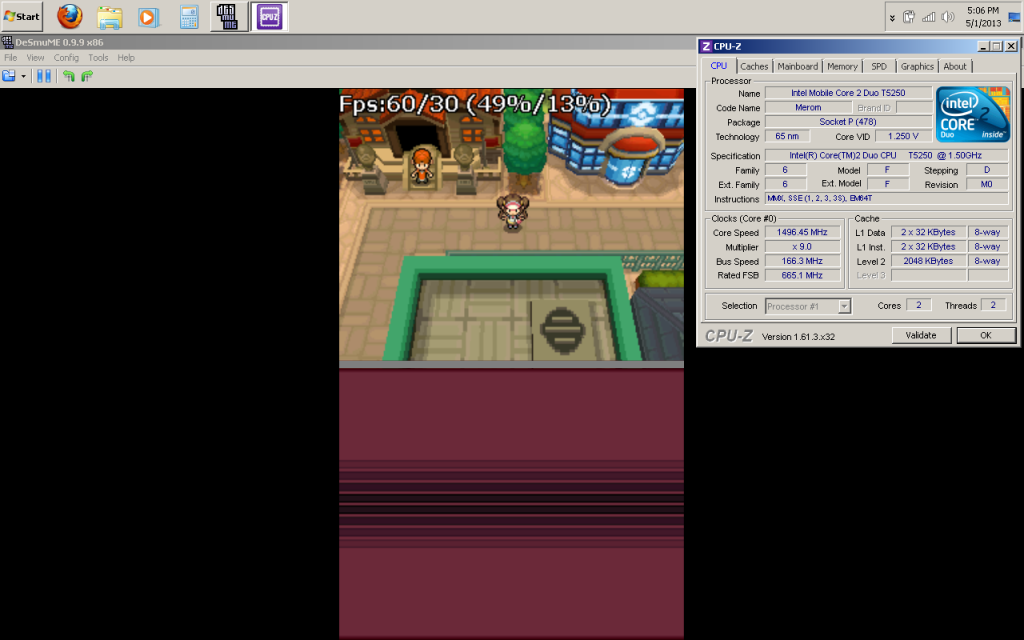Launch Firefox from the taskbar
This screenshot has width=1024, height=640.
click(70, 16)
